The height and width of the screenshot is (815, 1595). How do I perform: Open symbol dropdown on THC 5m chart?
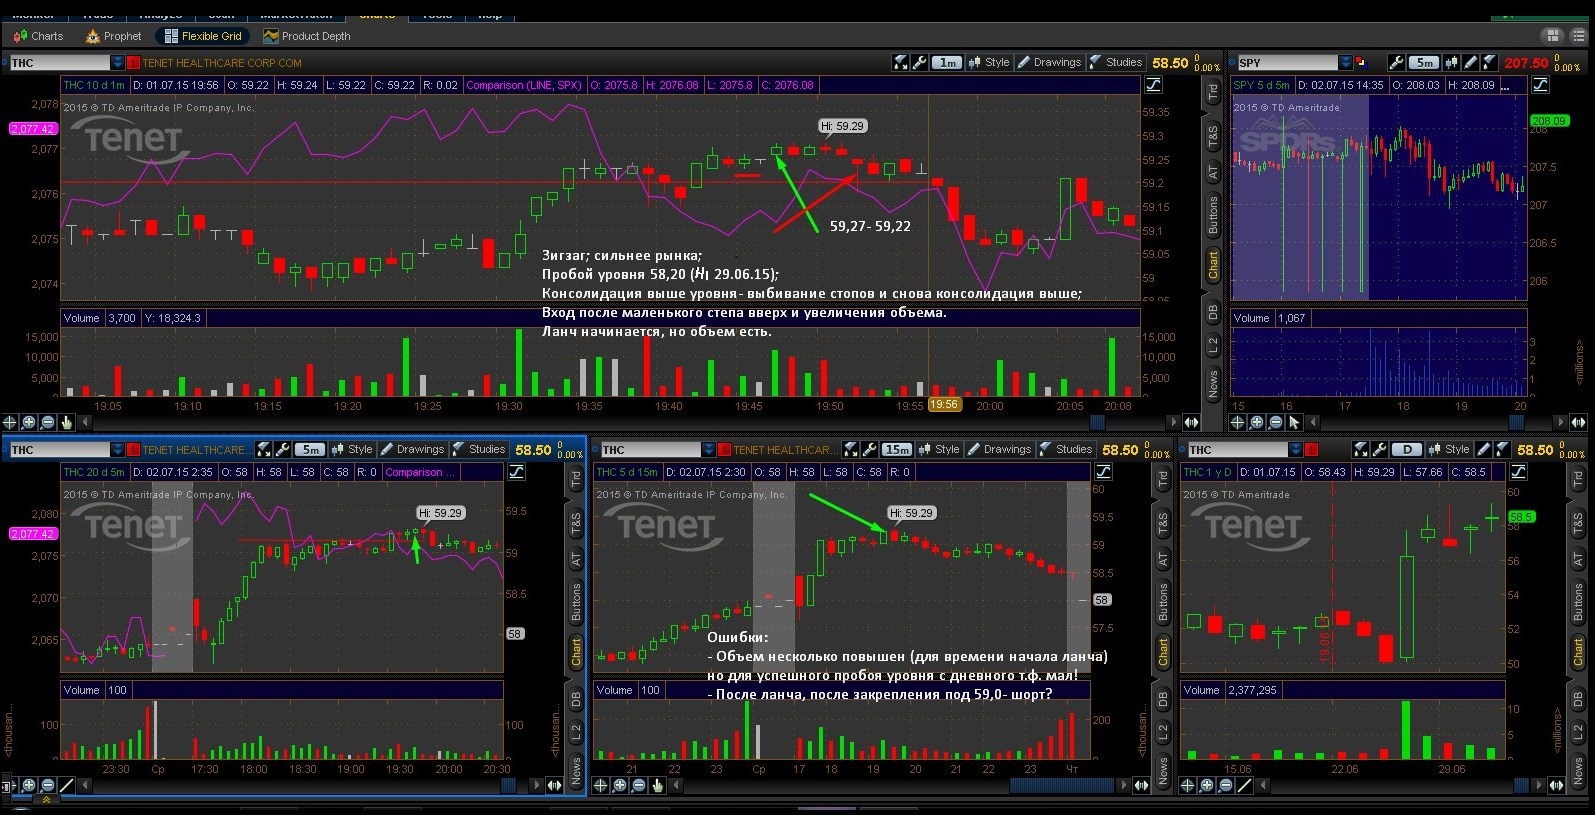pyautogui.click(x=118, y=449)
